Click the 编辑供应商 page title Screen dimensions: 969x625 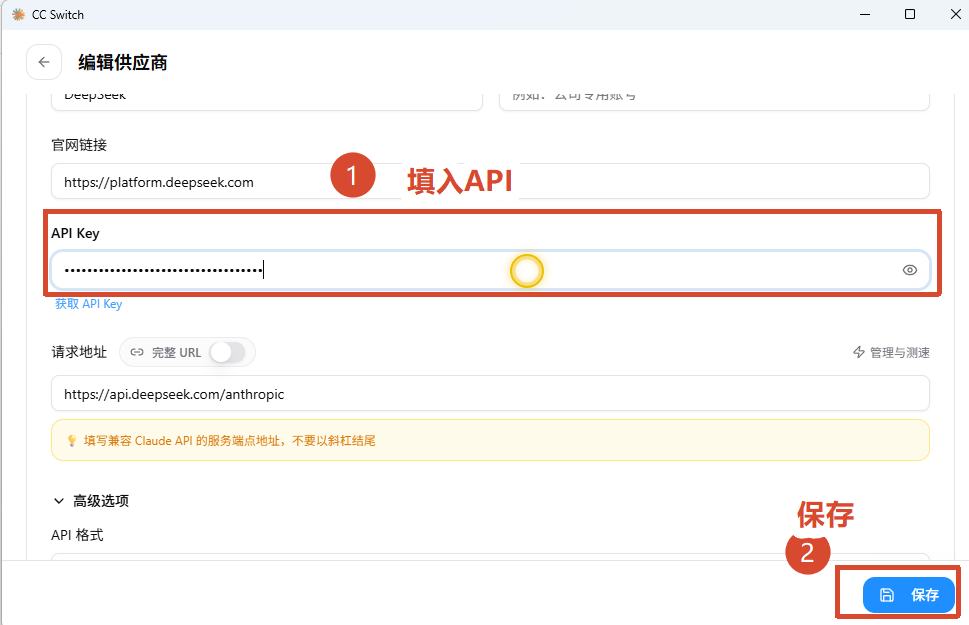[x=122, y=62]
